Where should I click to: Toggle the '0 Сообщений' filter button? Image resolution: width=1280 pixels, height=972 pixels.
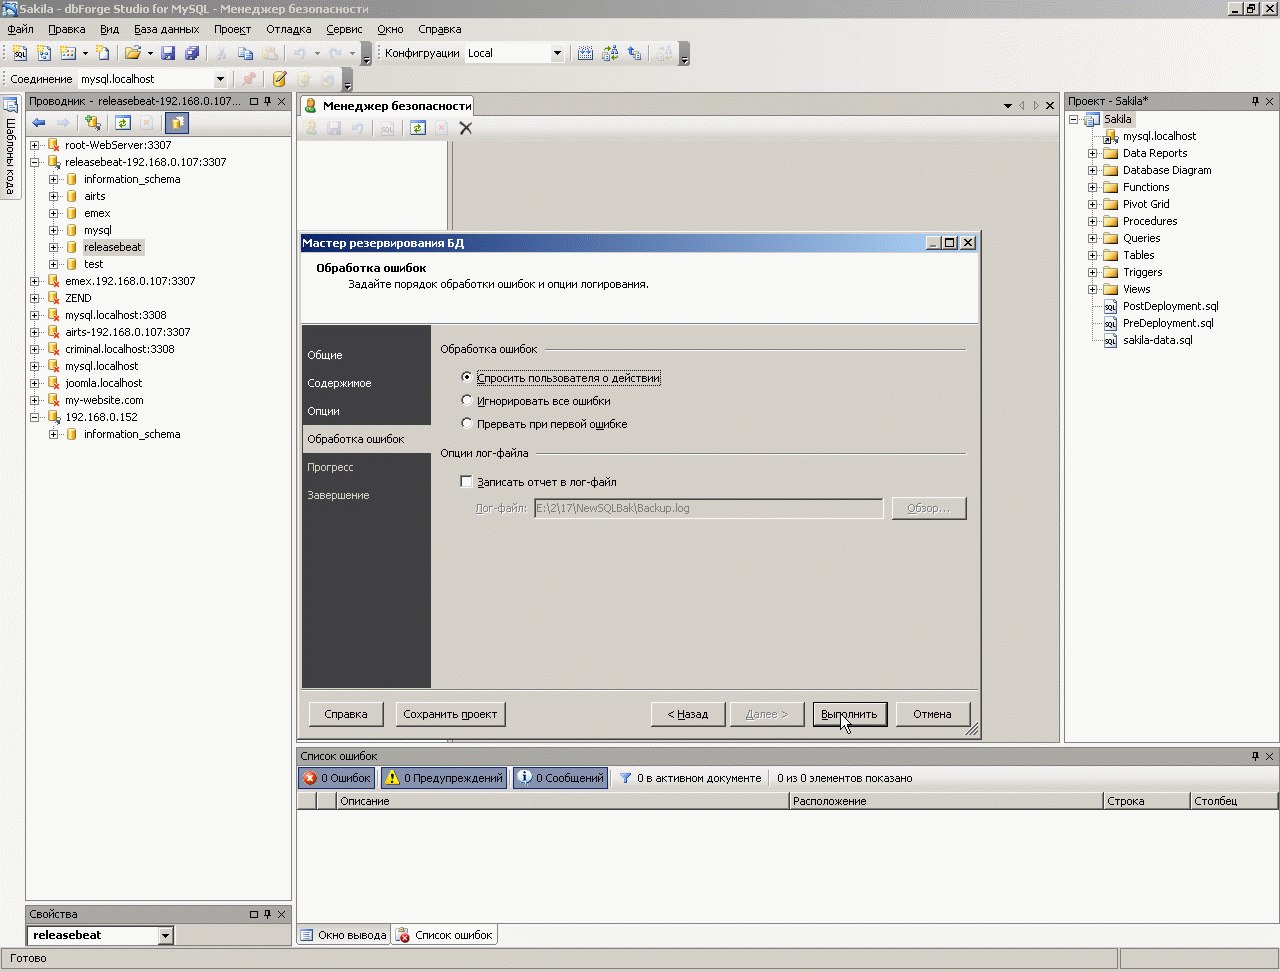tap(560, 778)
